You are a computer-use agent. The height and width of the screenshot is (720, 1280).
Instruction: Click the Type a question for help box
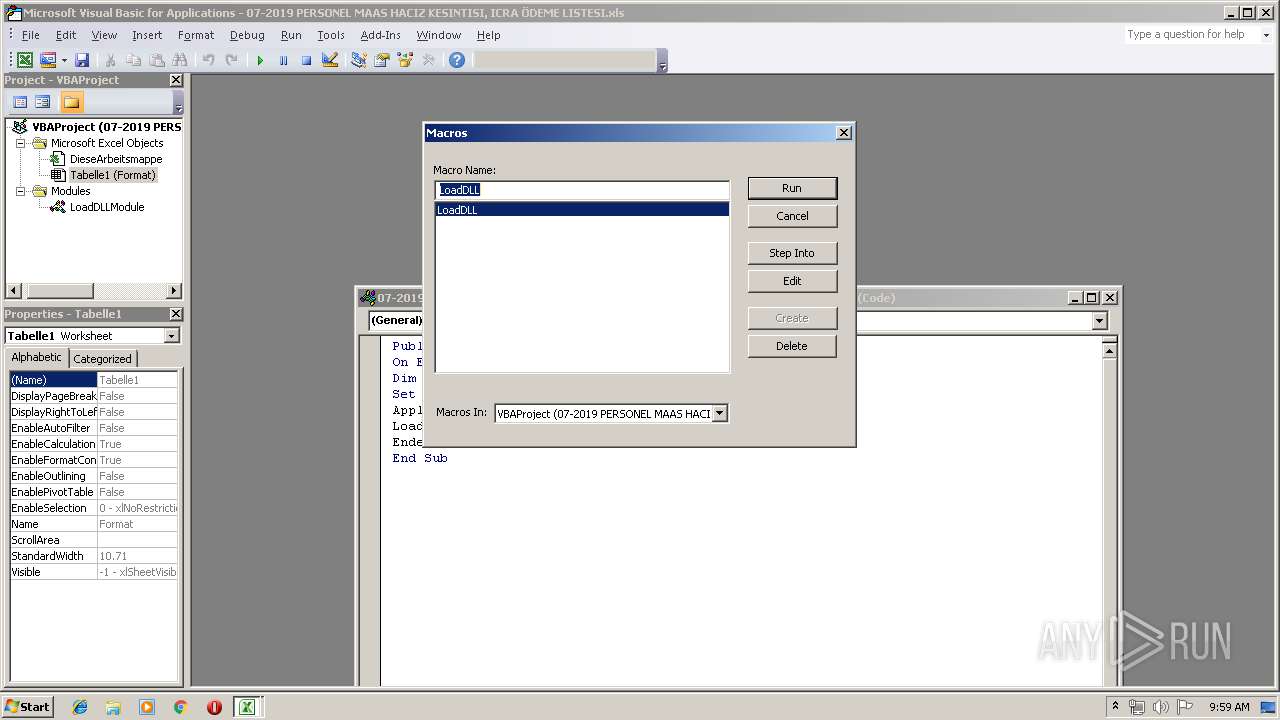[1190, 34]
